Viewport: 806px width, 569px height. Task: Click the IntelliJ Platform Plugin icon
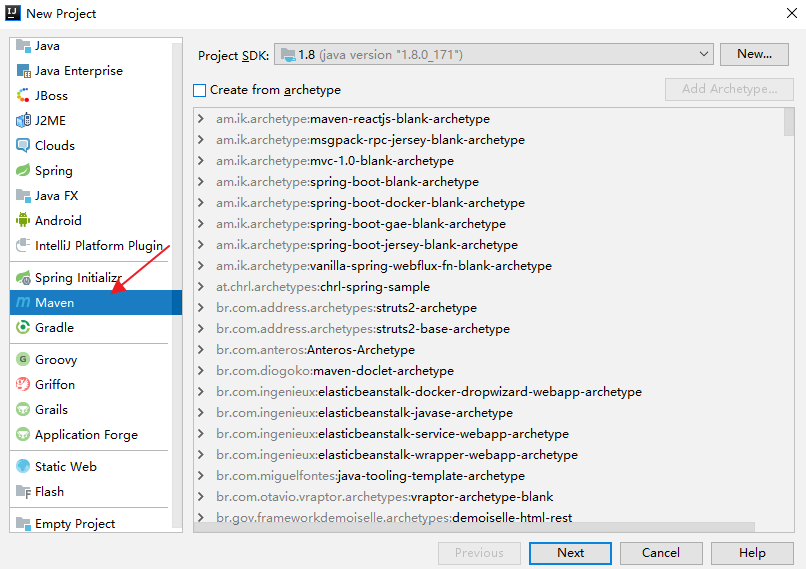23,246
